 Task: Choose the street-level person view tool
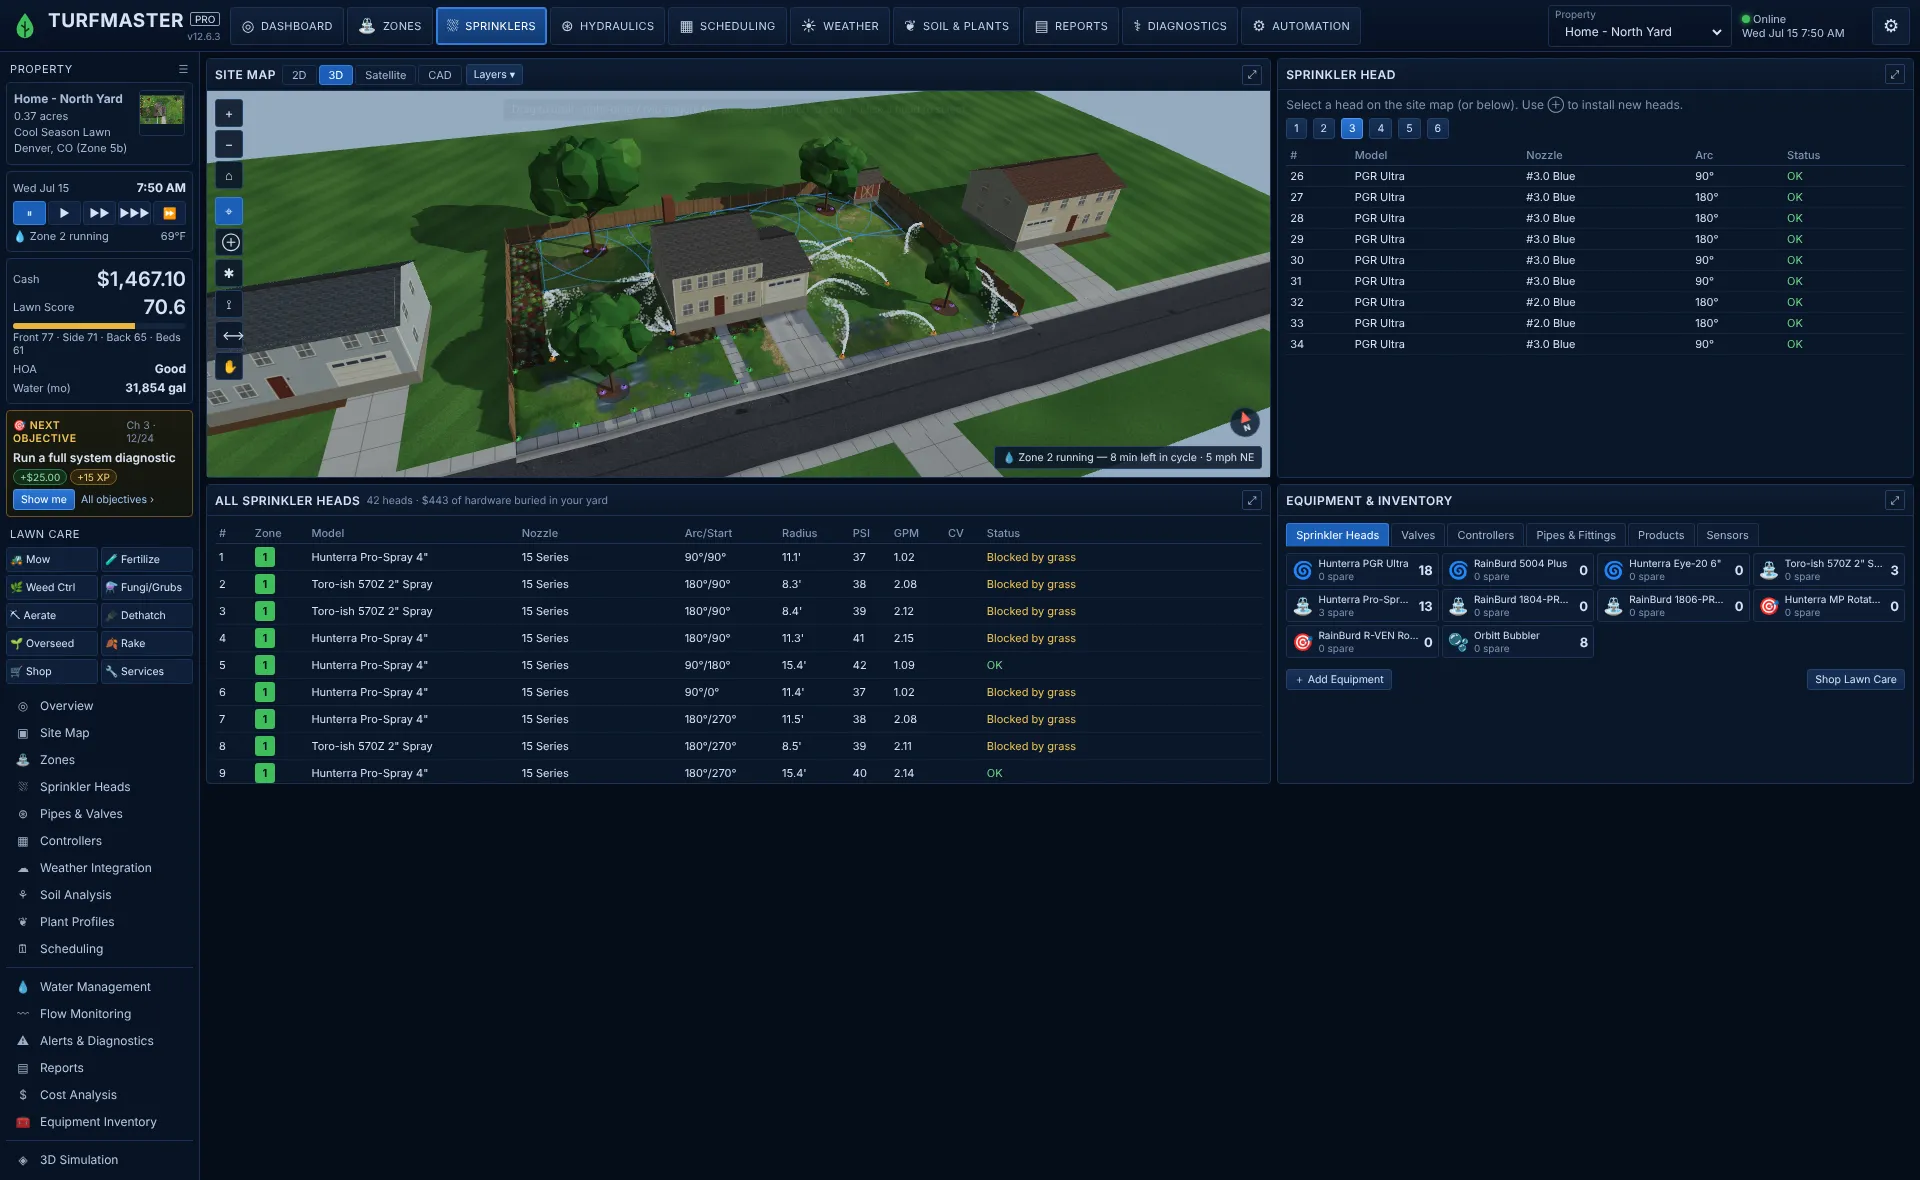pyautogui.click(x=229, y=305)
